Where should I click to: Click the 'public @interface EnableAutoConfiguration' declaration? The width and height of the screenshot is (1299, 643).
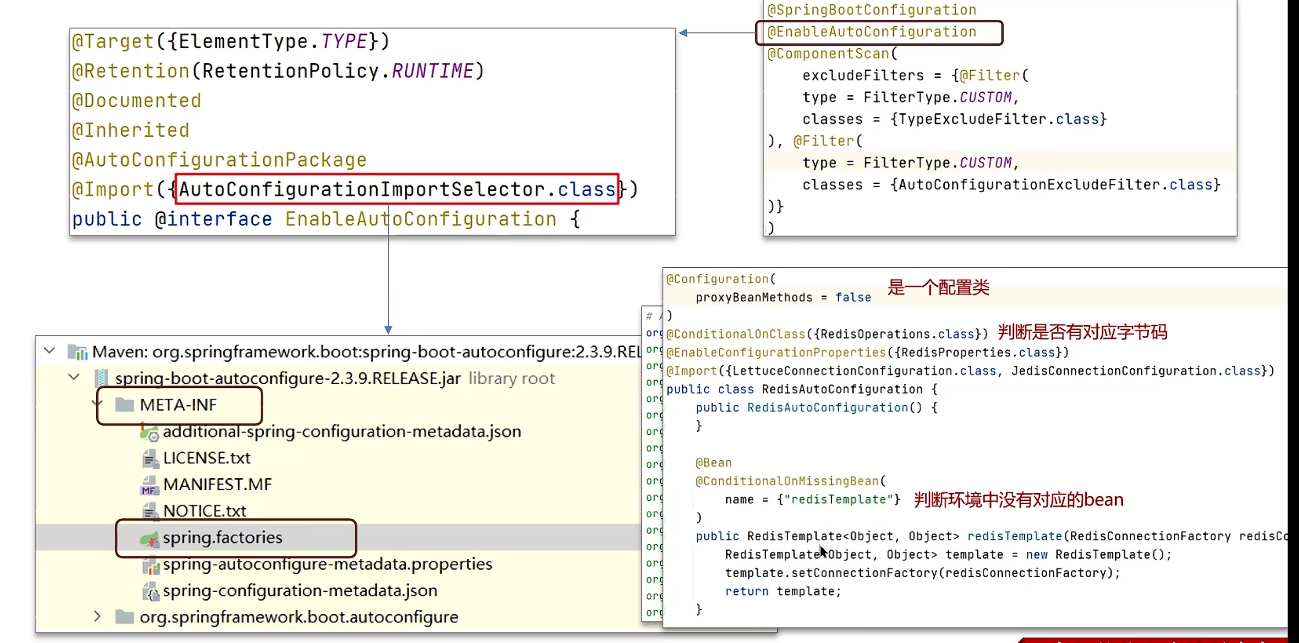(325, 219)
